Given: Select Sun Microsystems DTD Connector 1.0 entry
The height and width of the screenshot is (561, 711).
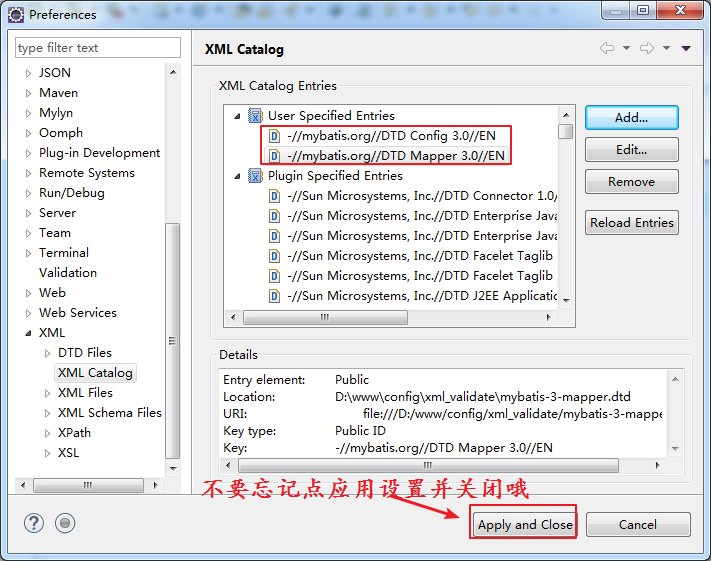Looking at the screenshot, I should (422, 196).
